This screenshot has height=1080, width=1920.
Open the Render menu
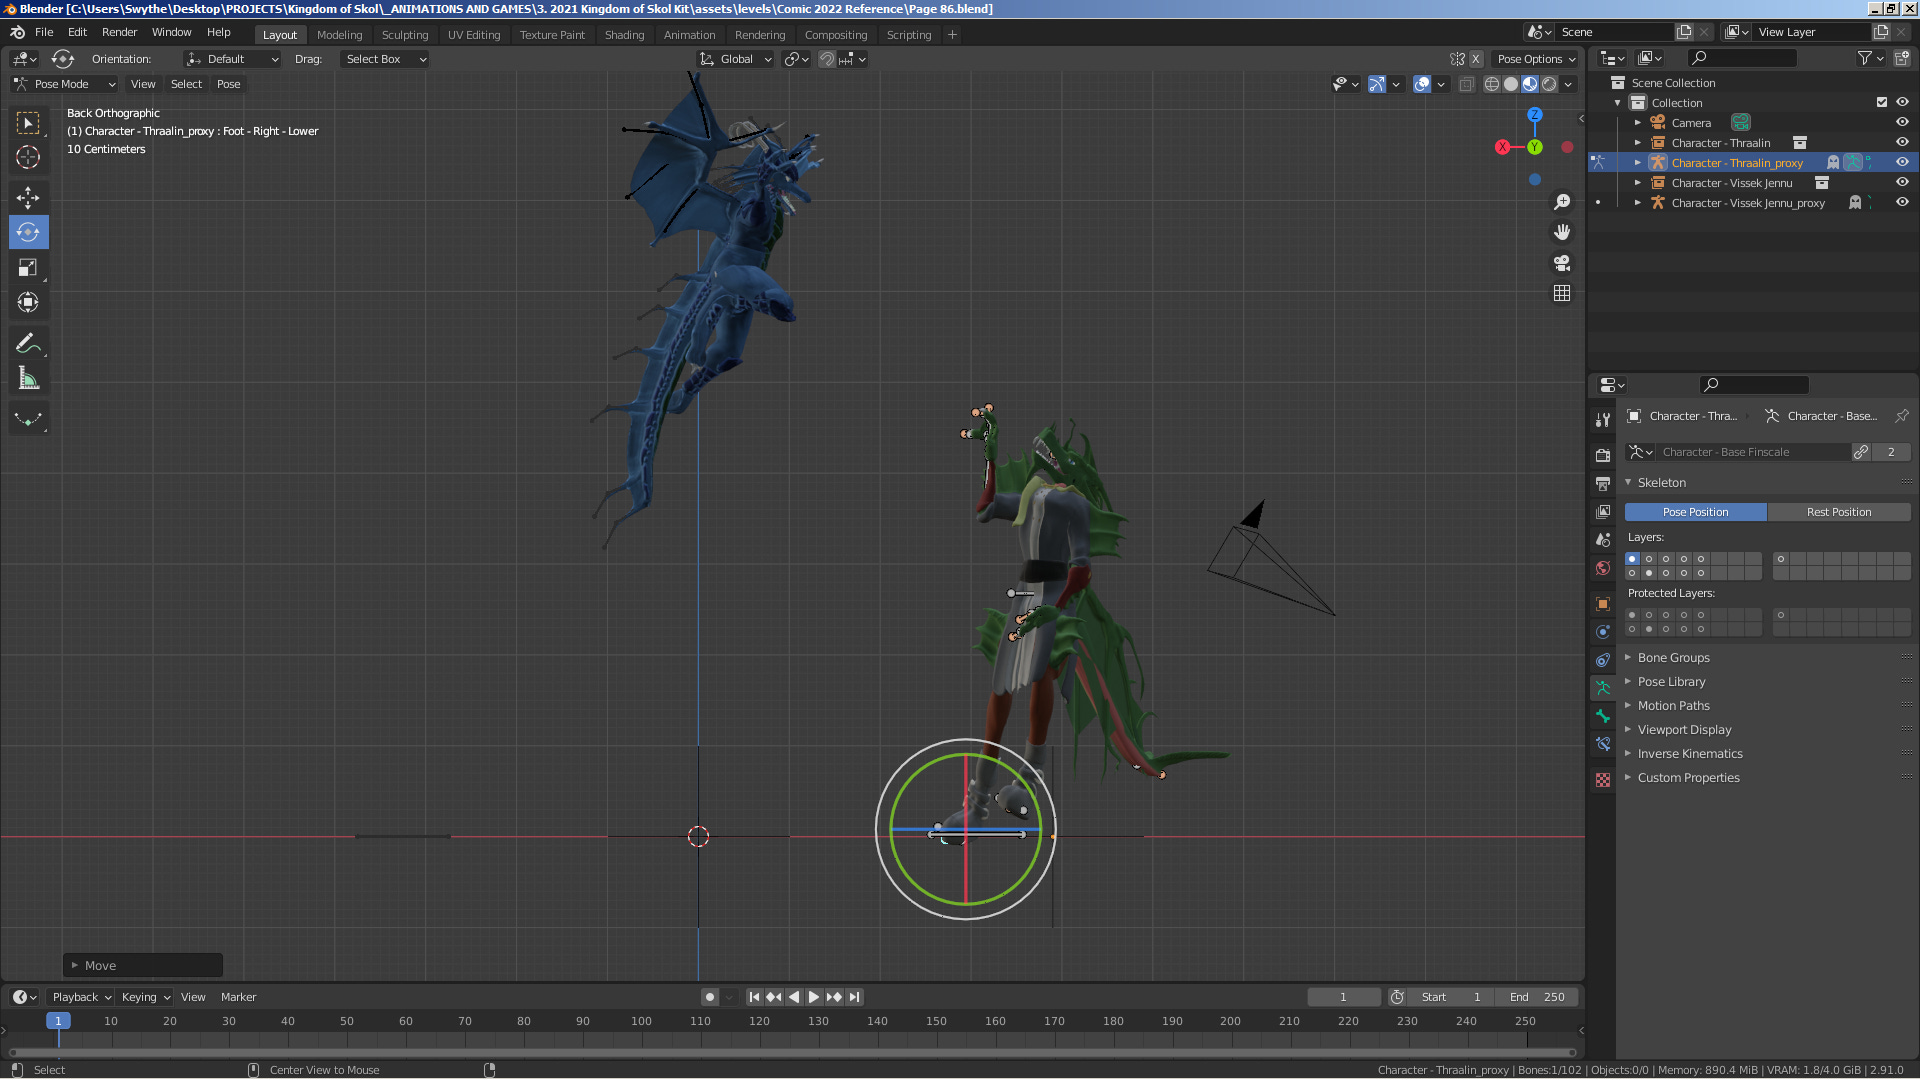(119, 32)
